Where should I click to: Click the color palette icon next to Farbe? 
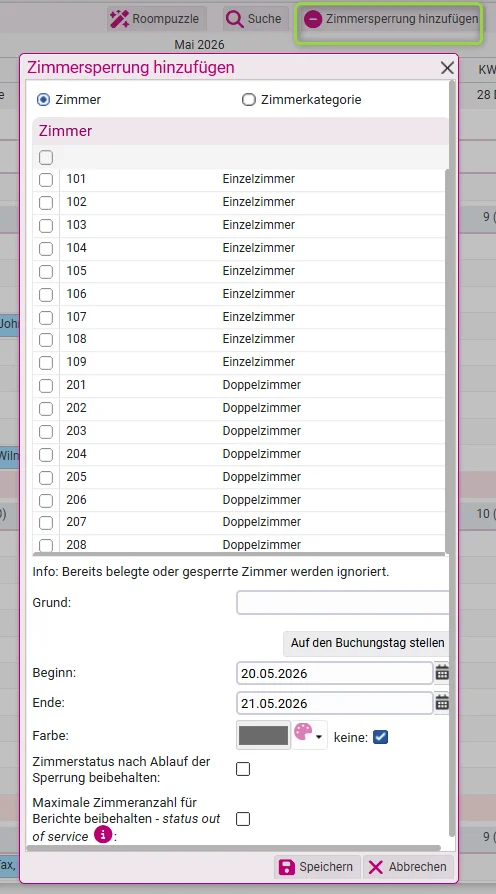point(303,732)
